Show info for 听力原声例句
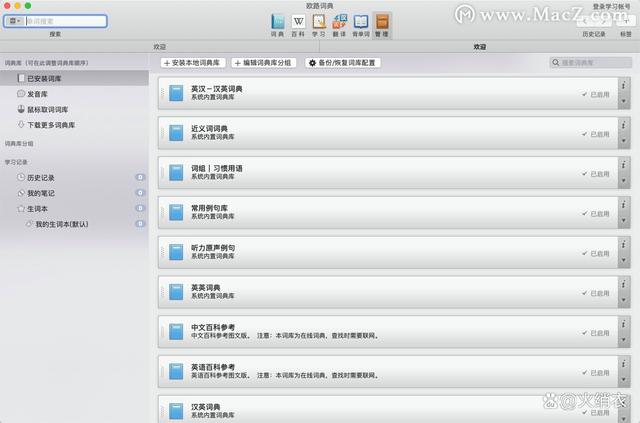The height and width of the screenshot is (423, 640). (624, 244)
